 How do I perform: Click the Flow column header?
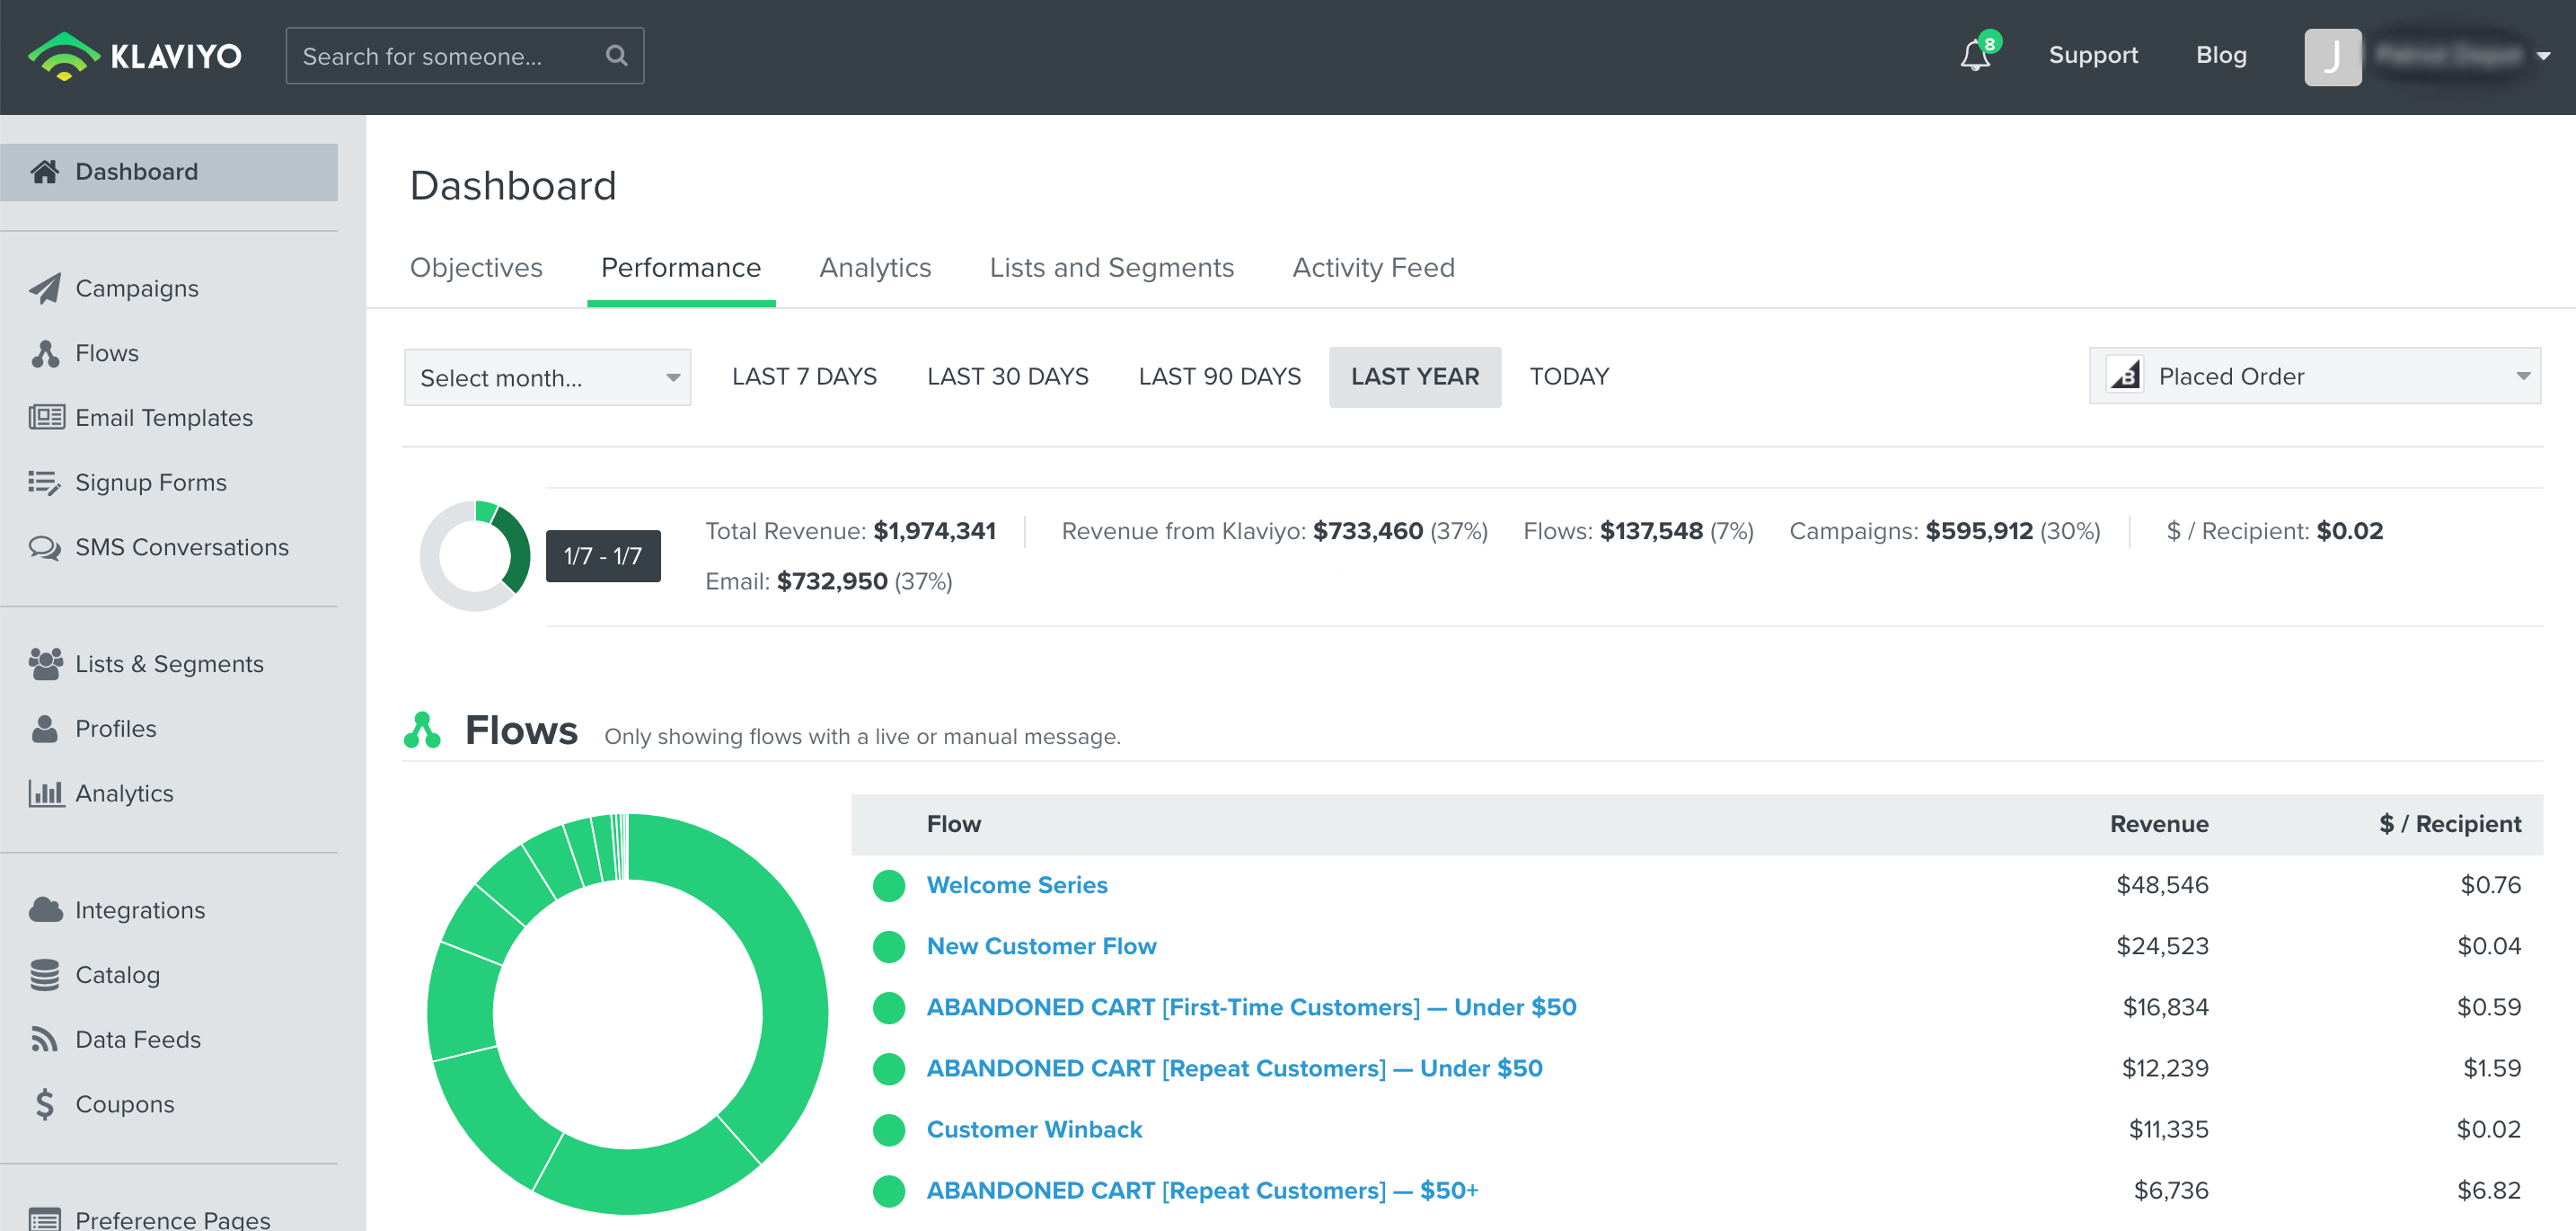point(954,824)
